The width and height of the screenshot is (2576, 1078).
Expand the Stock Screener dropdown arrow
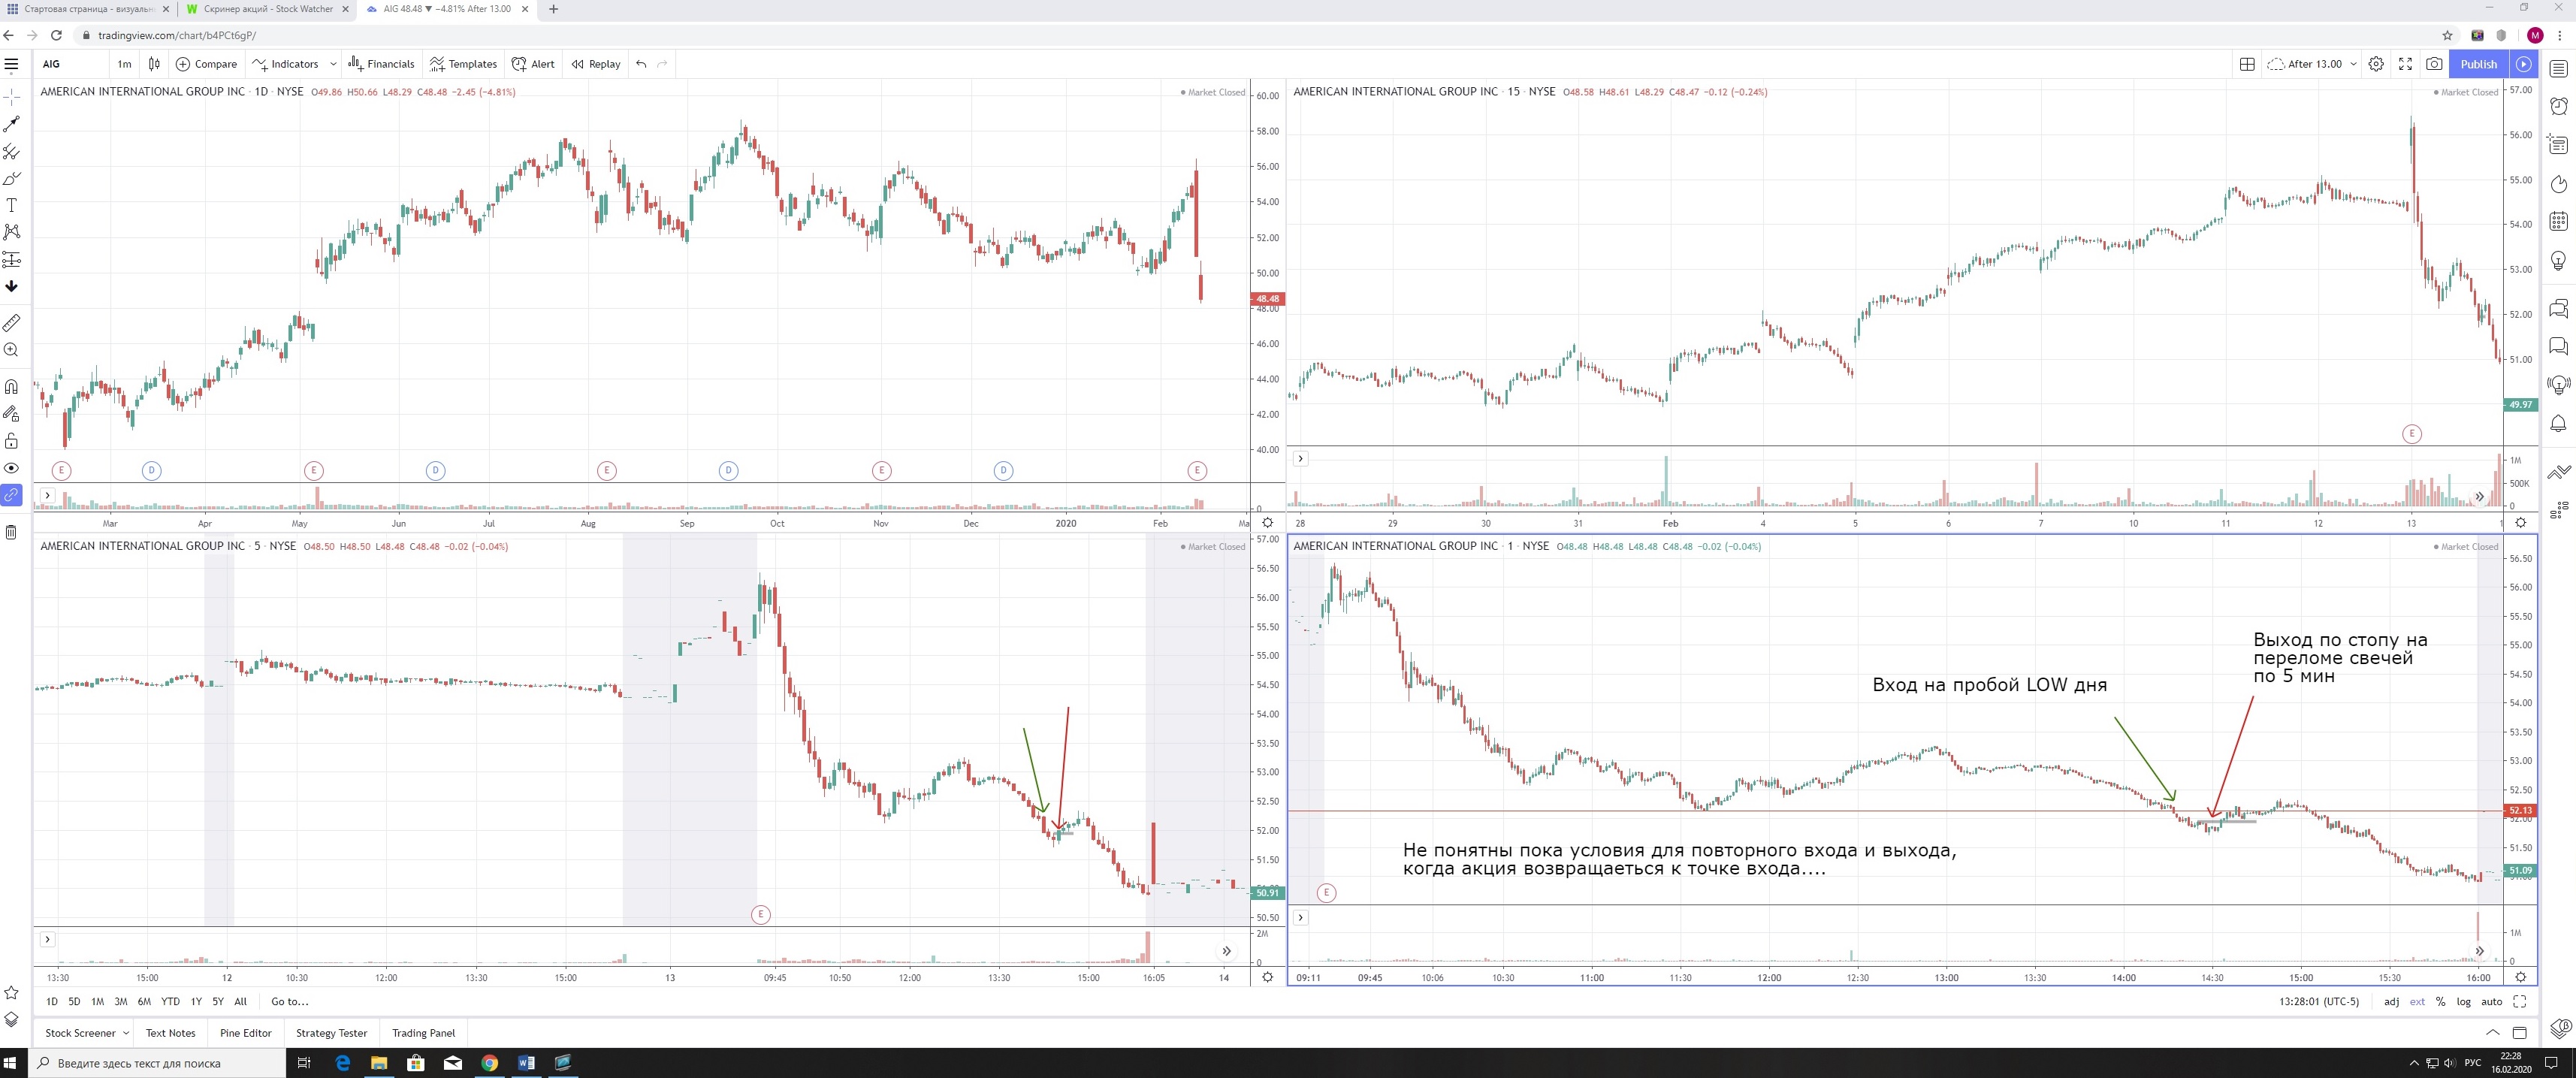126,1033
